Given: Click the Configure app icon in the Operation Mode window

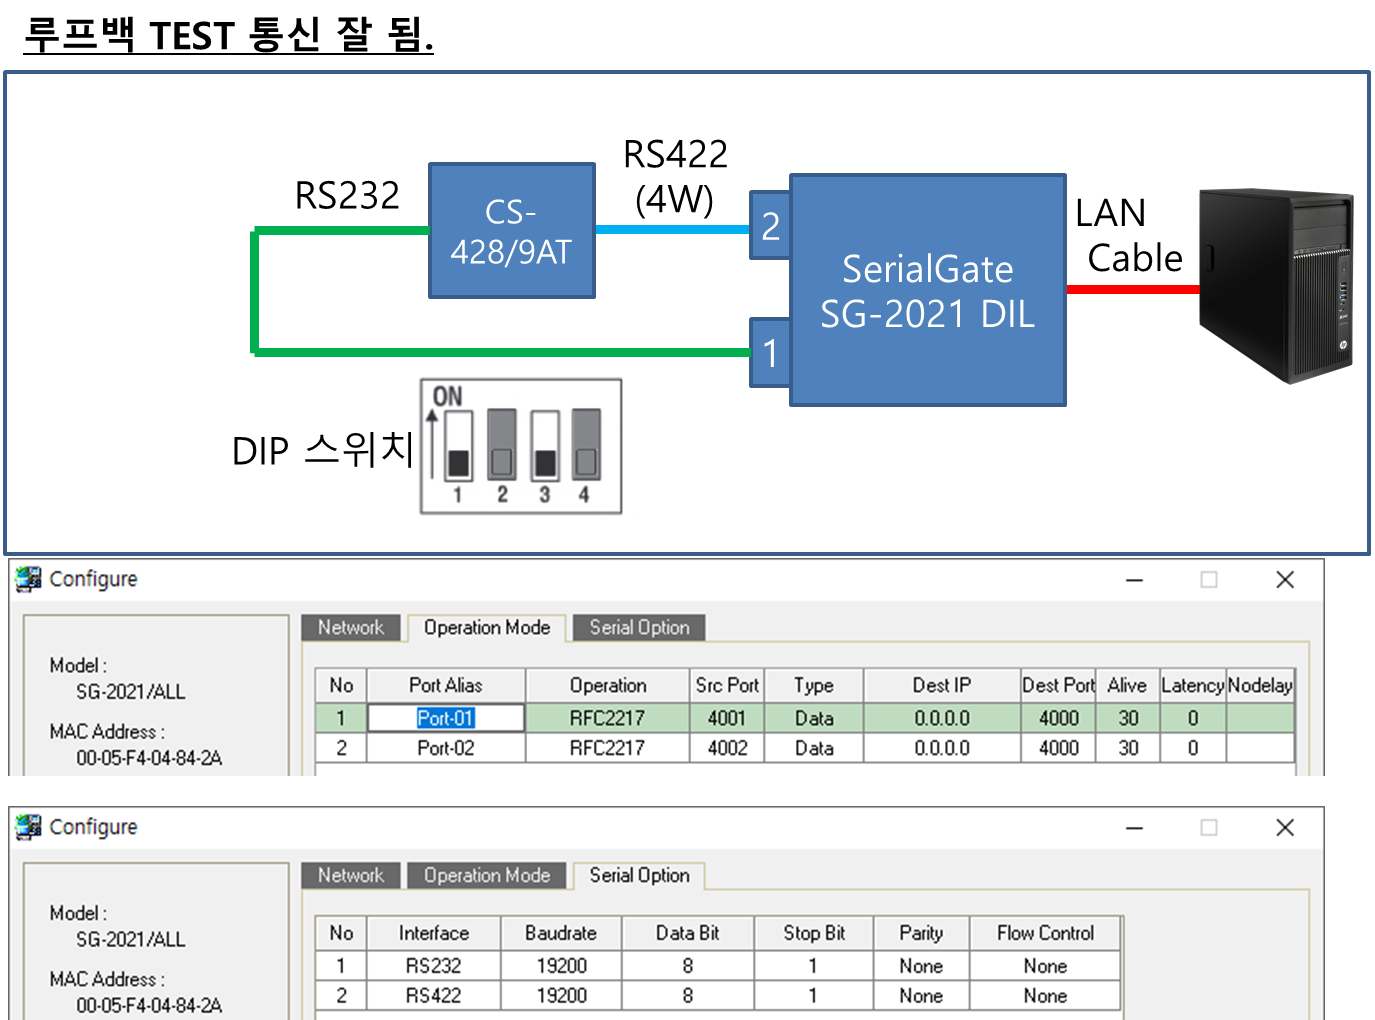Looking at the screenshot, I should click(29, 579).
